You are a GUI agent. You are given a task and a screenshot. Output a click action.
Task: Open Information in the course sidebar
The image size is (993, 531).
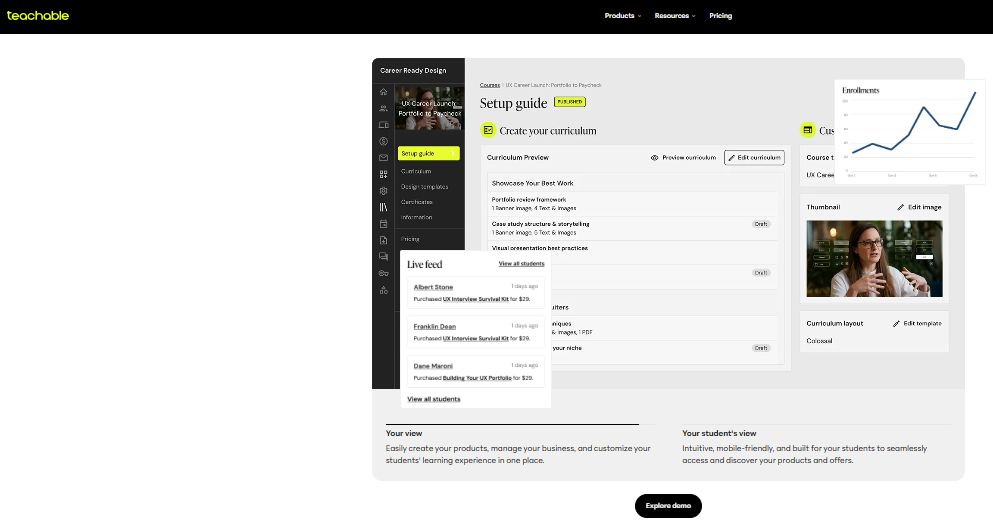tap(416, 217)
